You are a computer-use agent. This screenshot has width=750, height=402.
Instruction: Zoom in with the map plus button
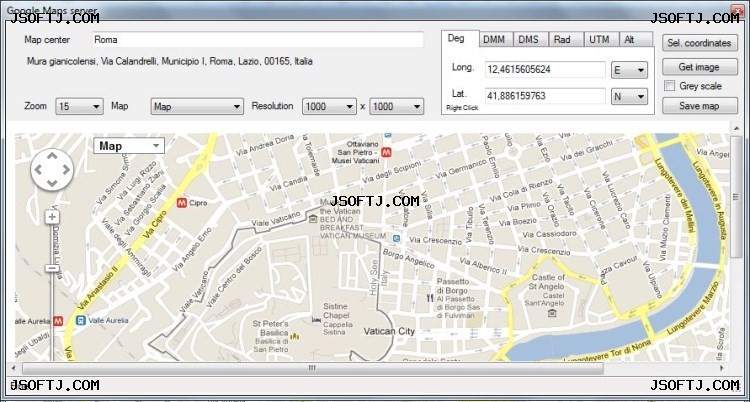pos(52,217)
